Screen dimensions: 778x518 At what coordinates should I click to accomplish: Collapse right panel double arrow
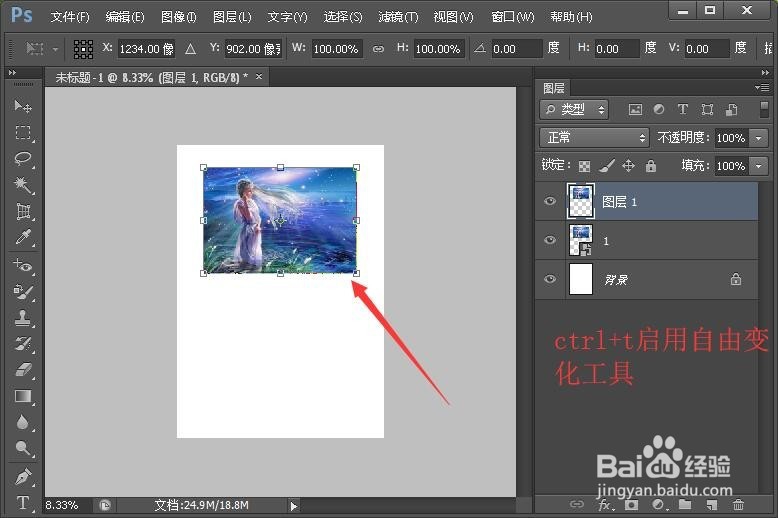(x=765, y=73)
